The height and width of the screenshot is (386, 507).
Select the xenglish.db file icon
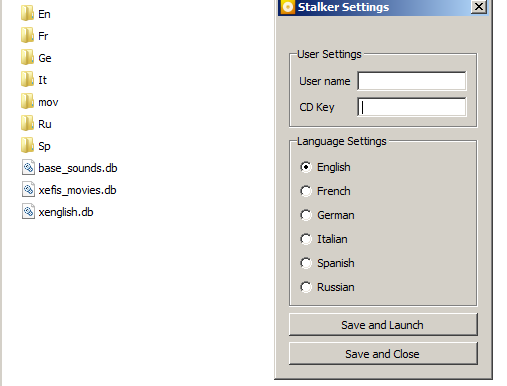(28, 212)
